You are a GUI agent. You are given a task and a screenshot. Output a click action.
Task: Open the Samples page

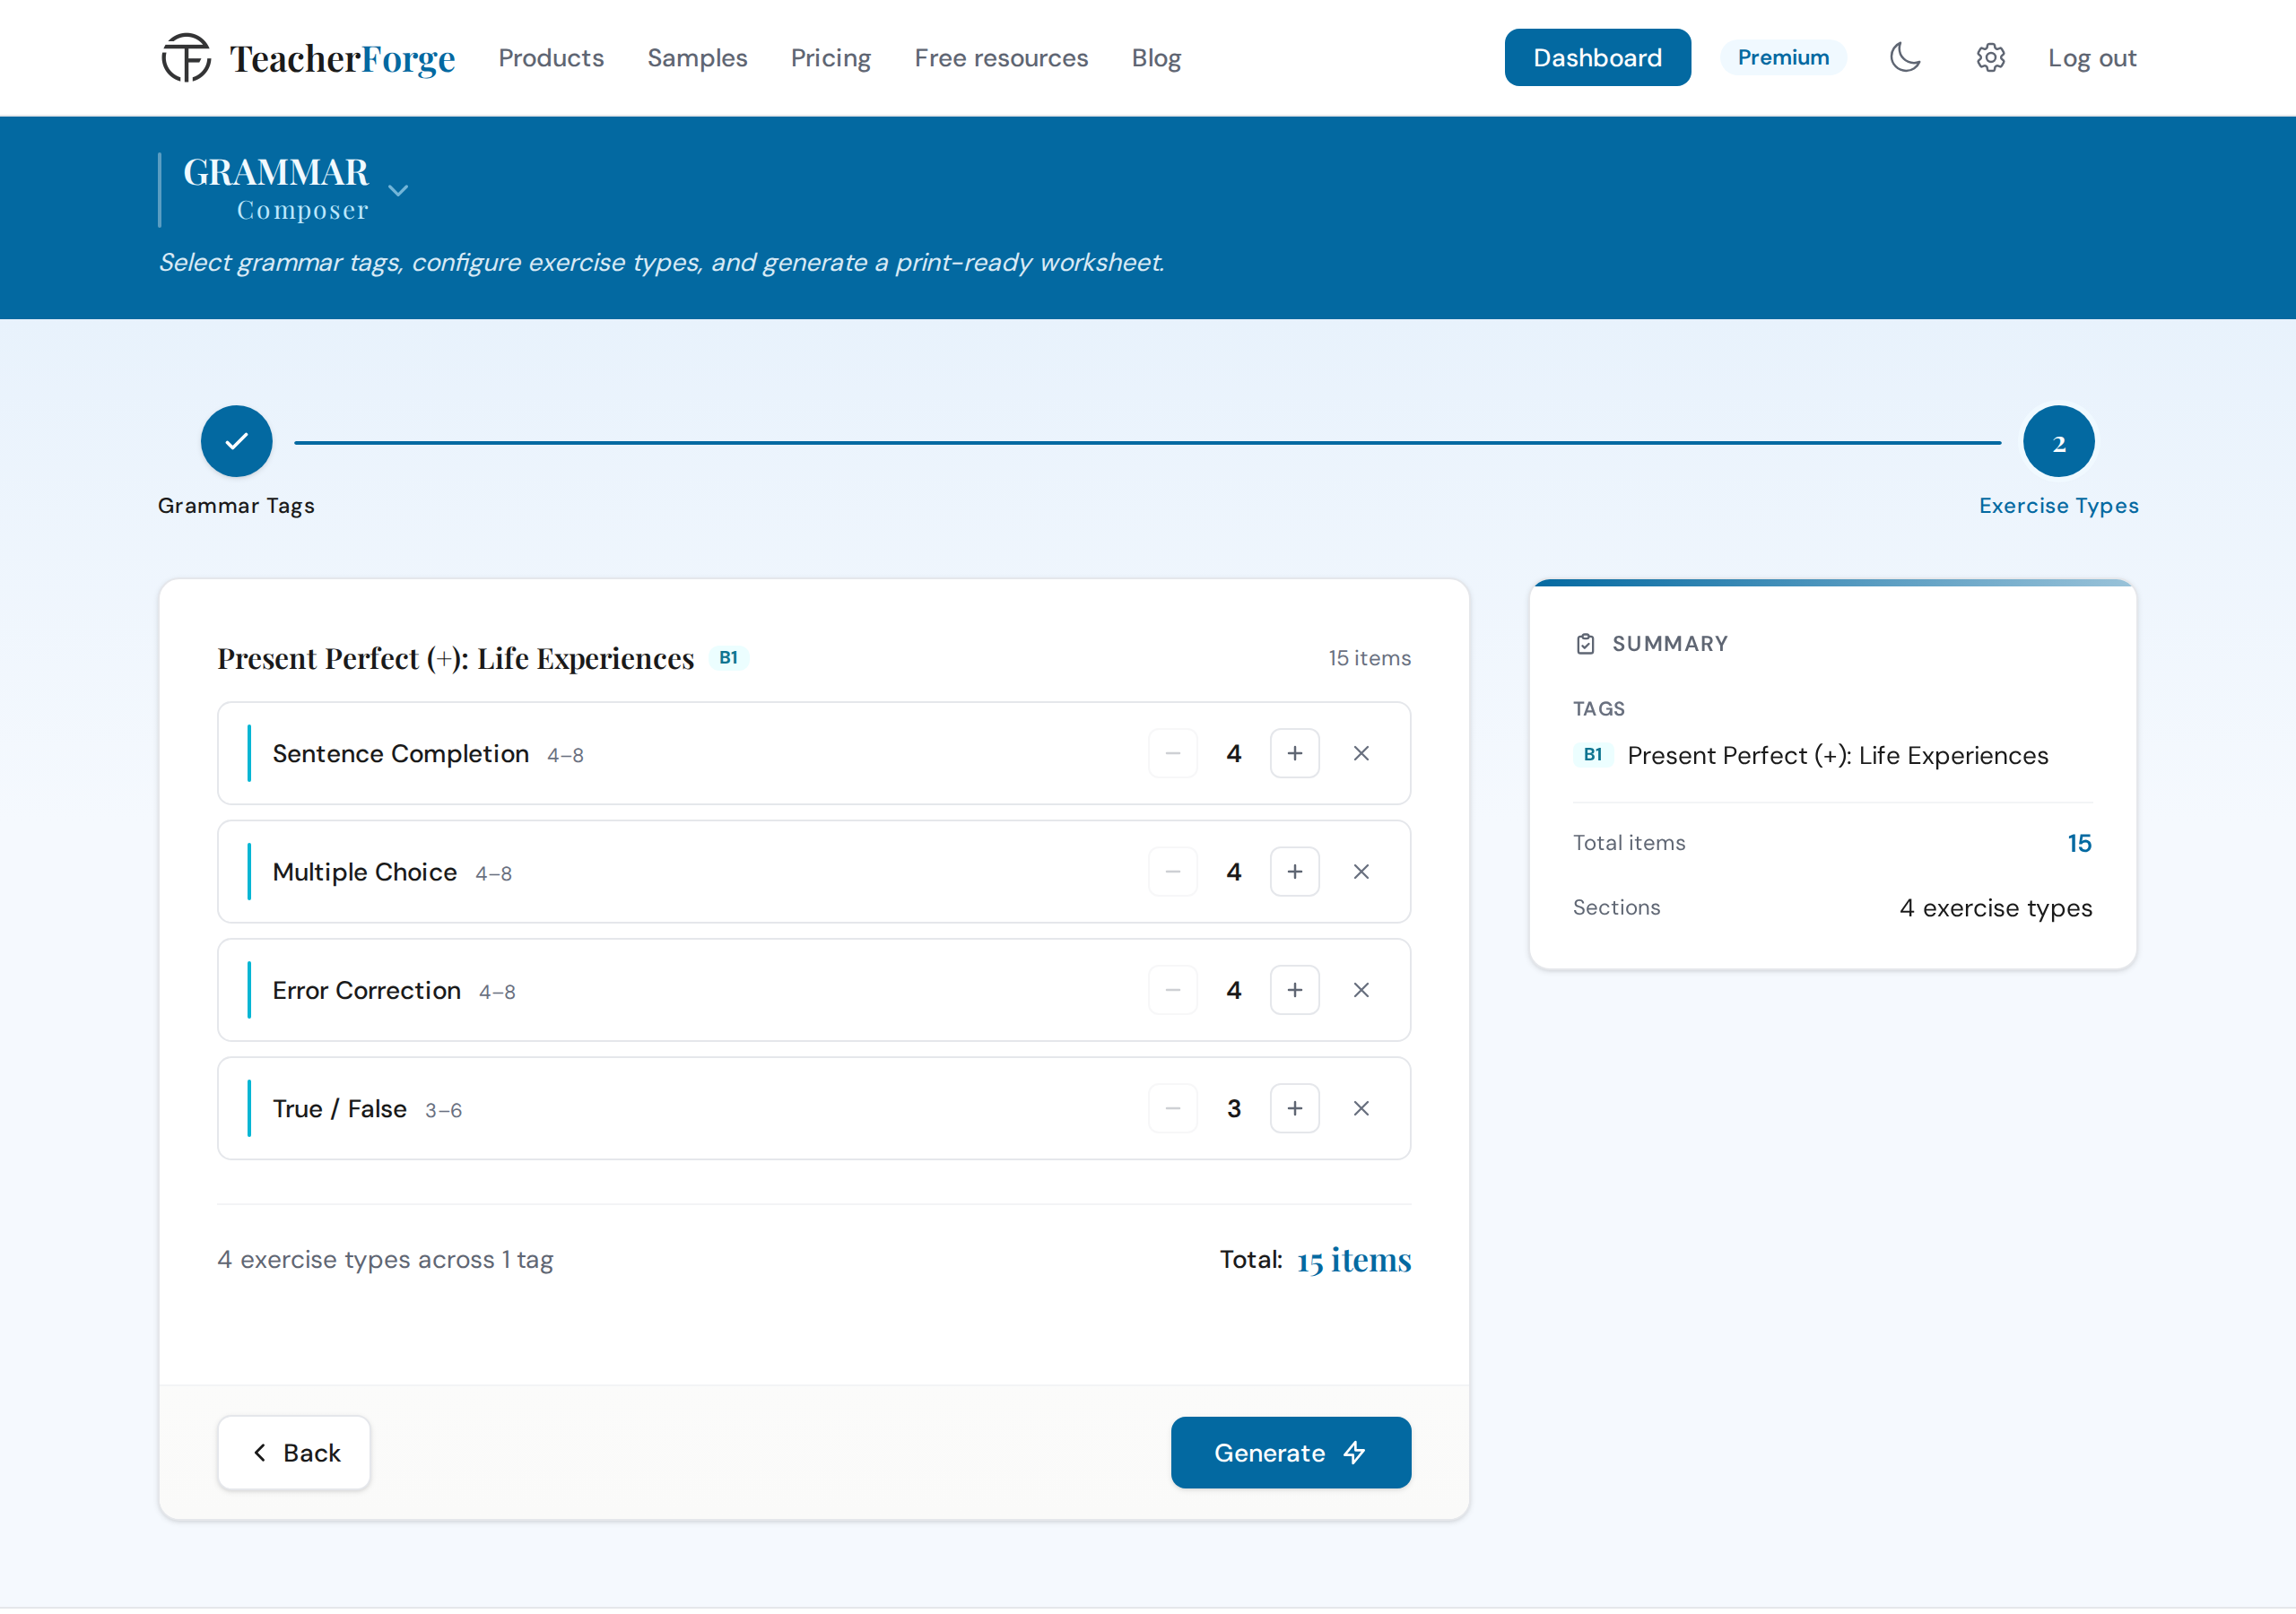697,58
